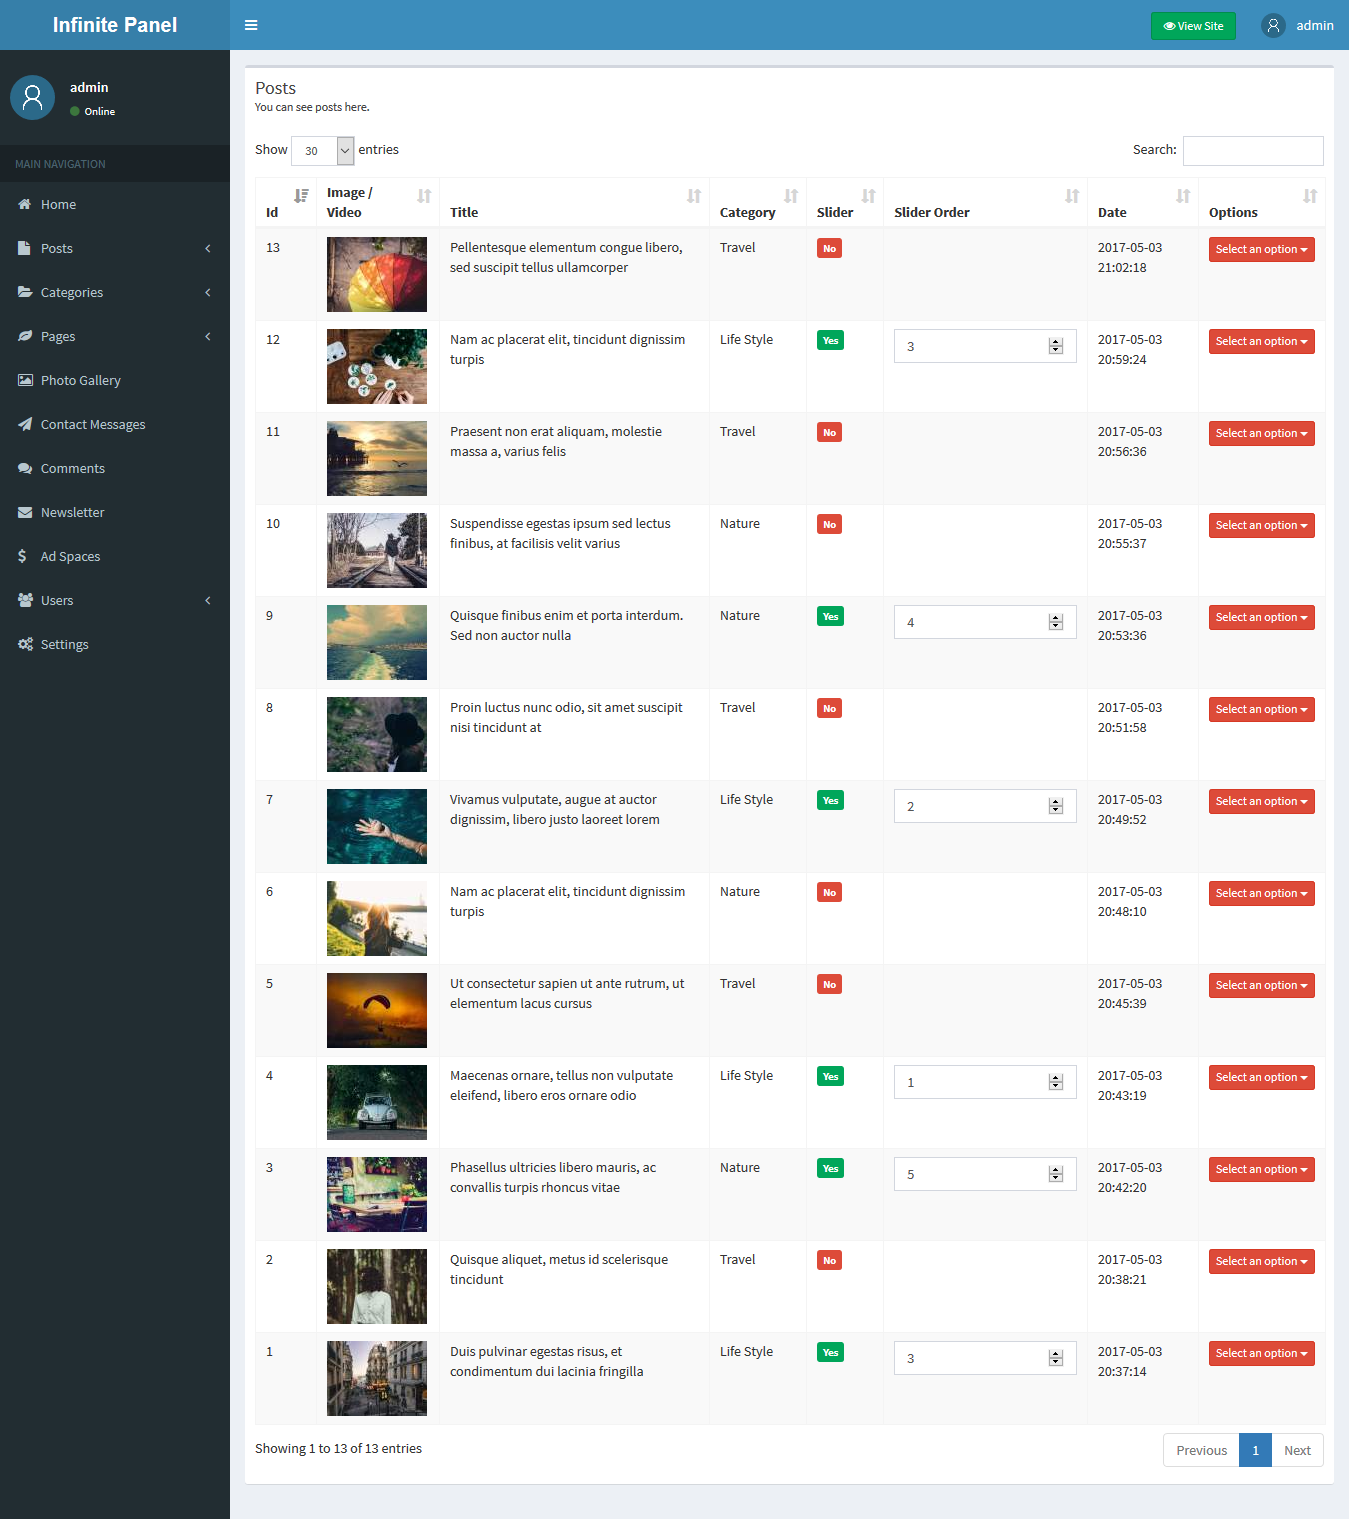This screenshot has height=1519, width=1349.
Task: Select the Photo Gallery sidebar icon
Action: pos(24,380)
